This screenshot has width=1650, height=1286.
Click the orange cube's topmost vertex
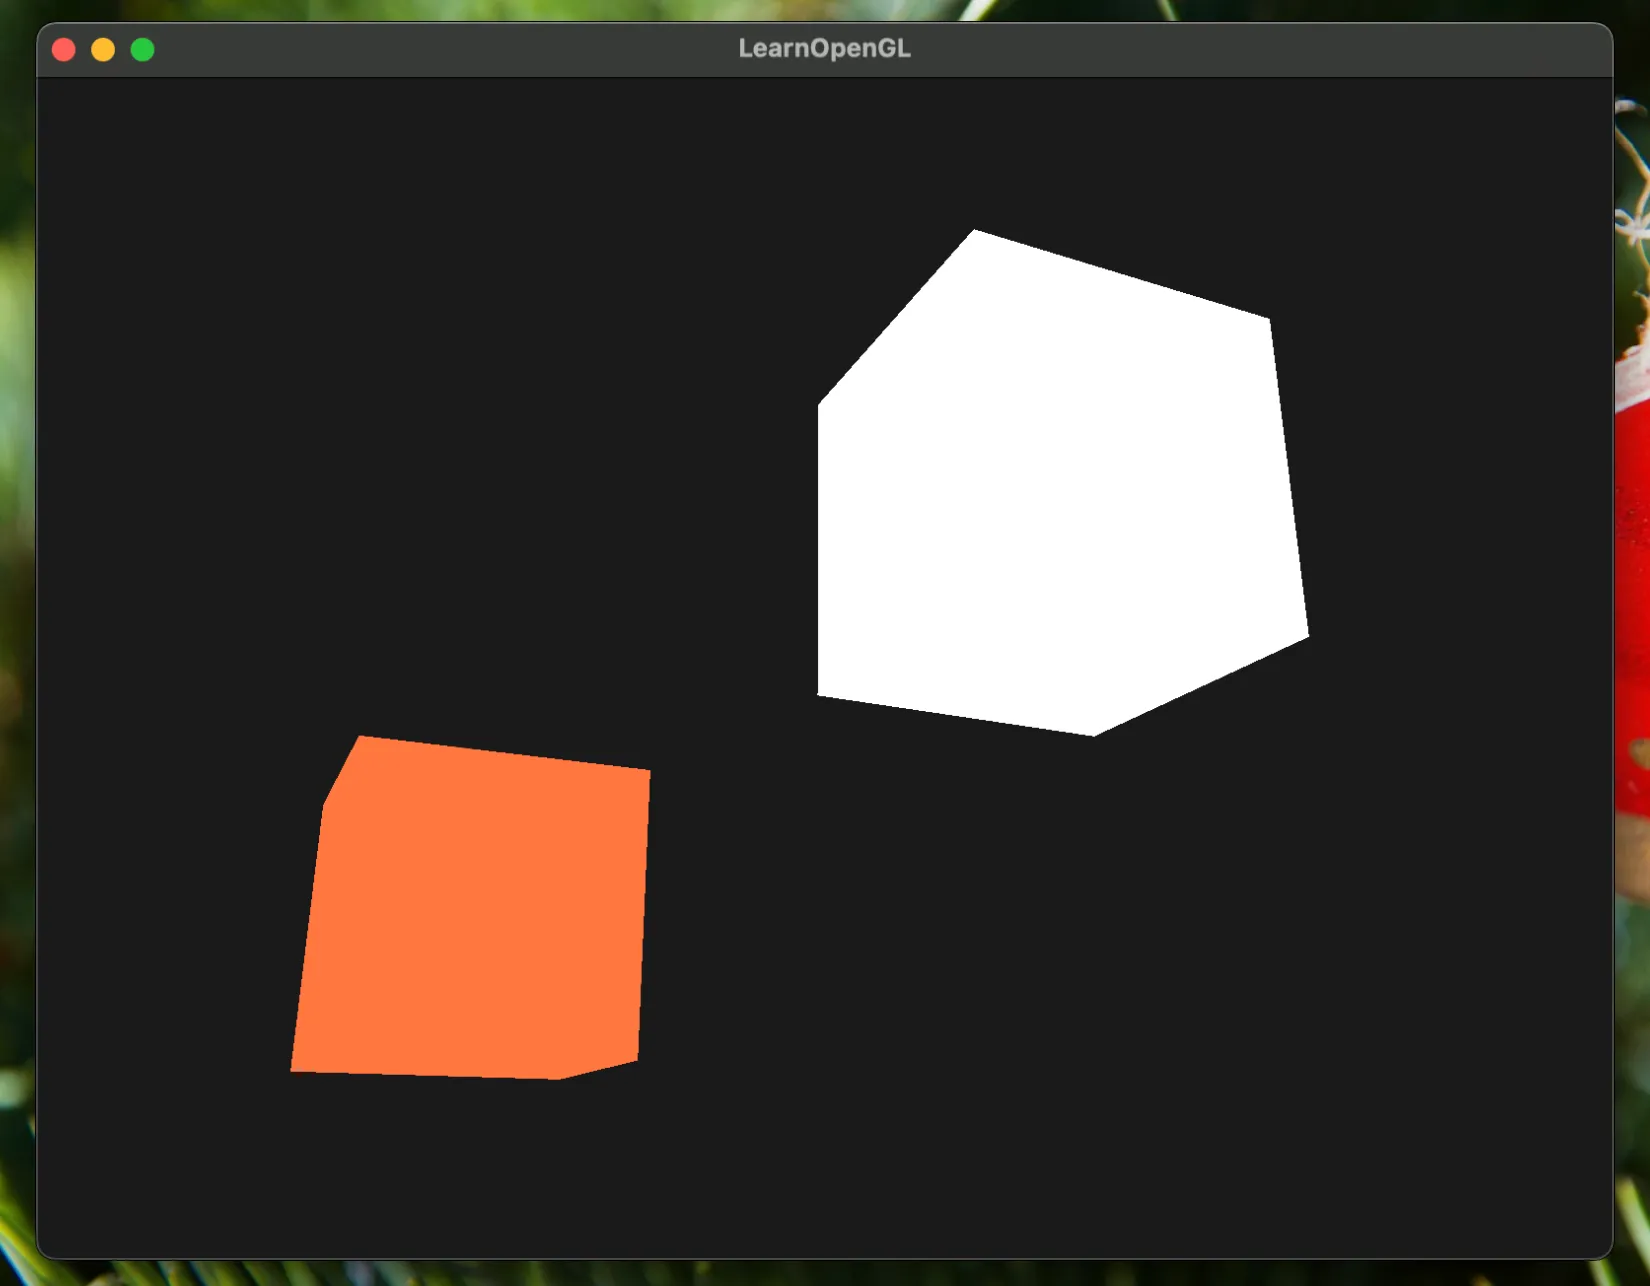(360, 738)
